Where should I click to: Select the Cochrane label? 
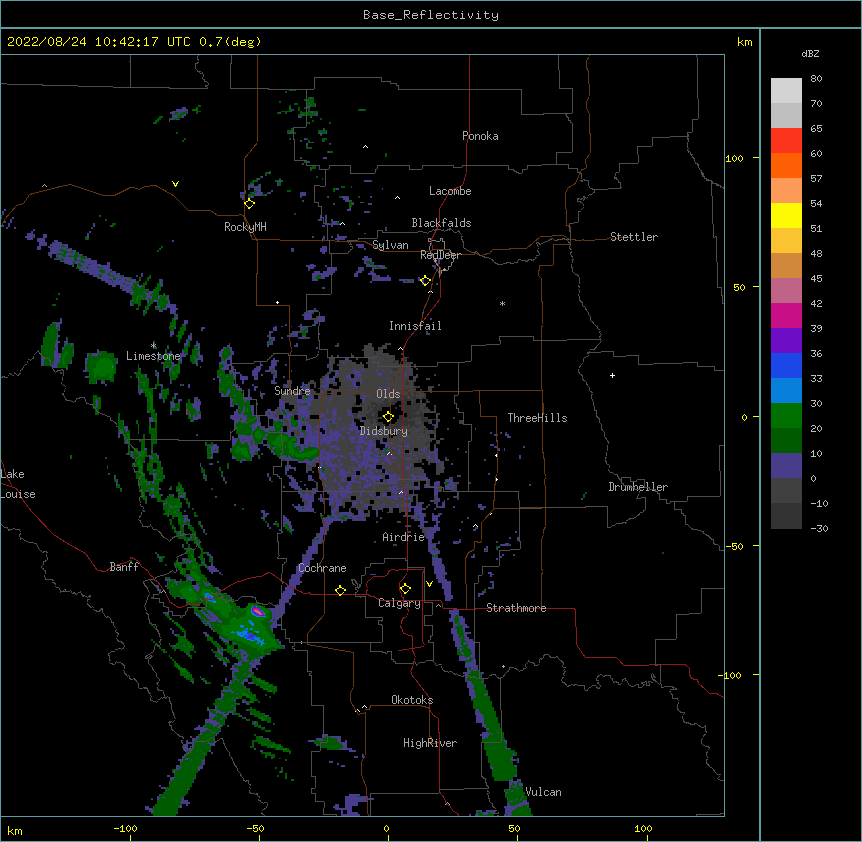322,568
